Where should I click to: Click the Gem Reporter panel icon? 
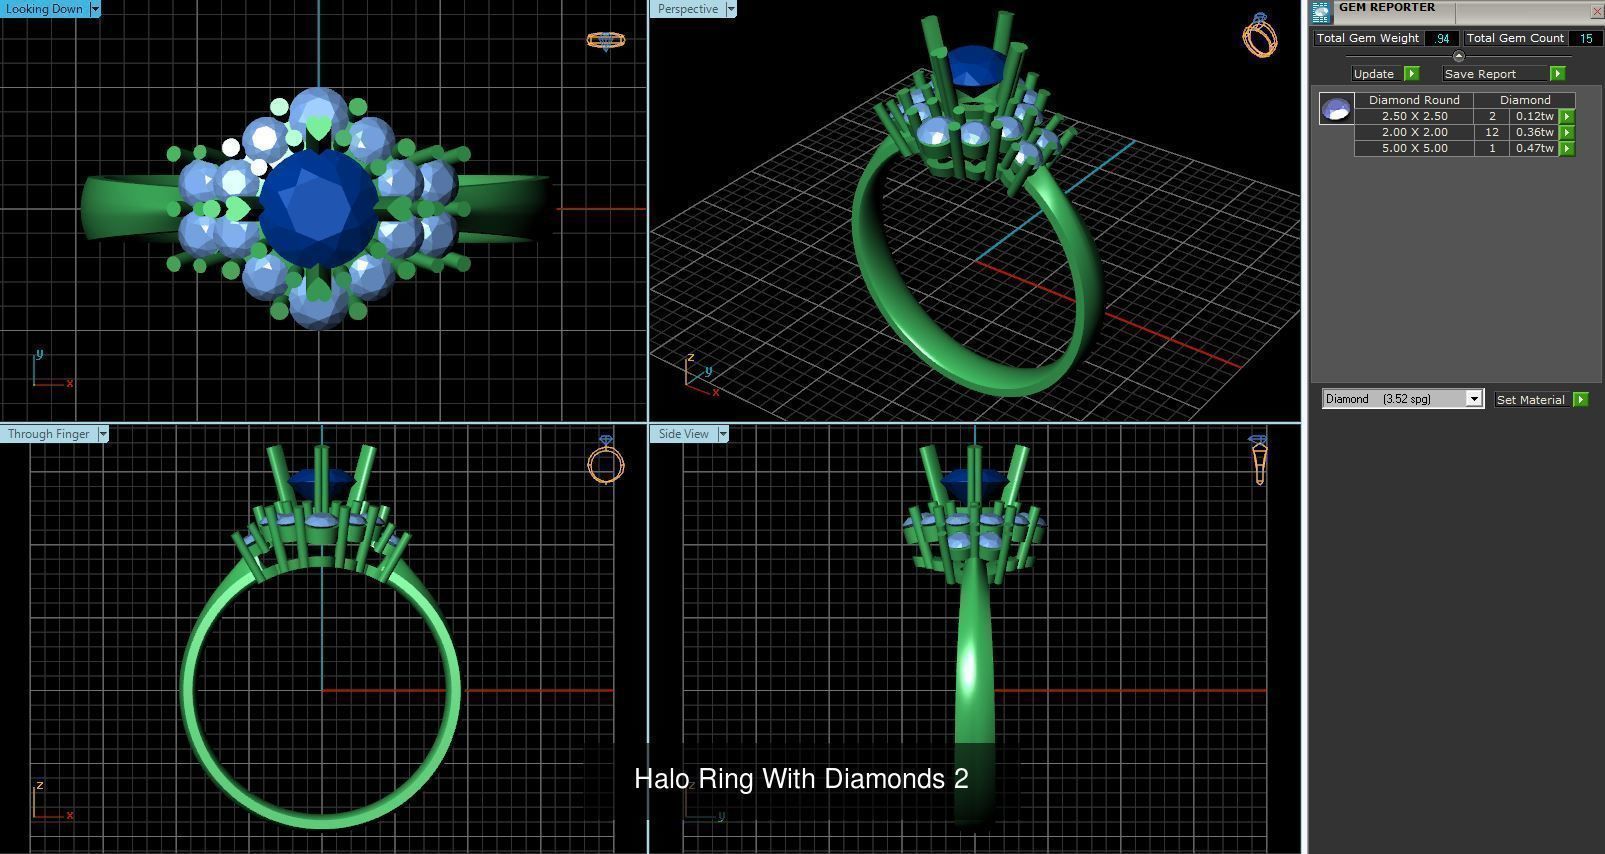[1321, 12]
